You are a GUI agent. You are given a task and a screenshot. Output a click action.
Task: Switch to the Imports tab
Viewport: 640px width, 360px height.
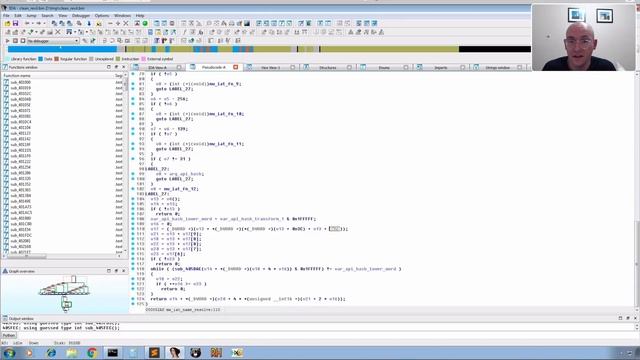click(x=440, y=67)
